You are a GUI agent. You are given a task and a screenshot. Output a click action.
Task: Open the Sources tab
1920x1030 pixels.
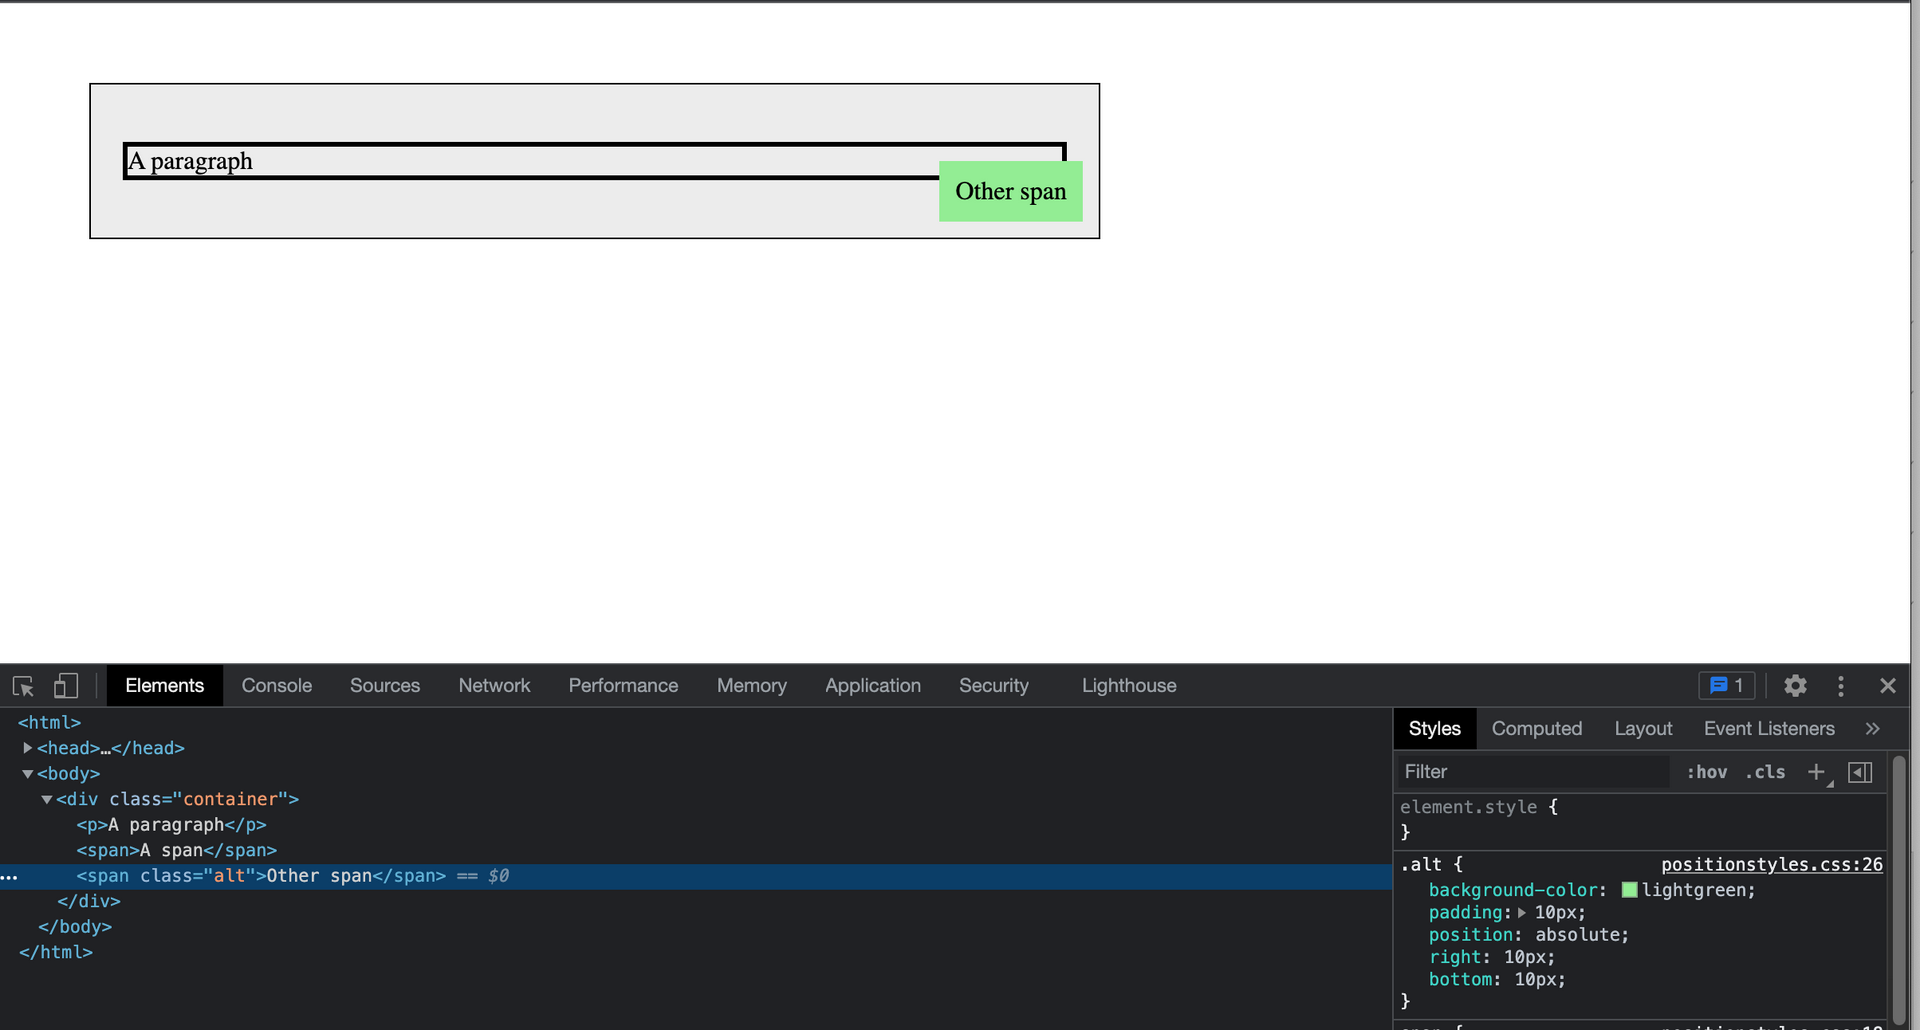coord(385,686)
